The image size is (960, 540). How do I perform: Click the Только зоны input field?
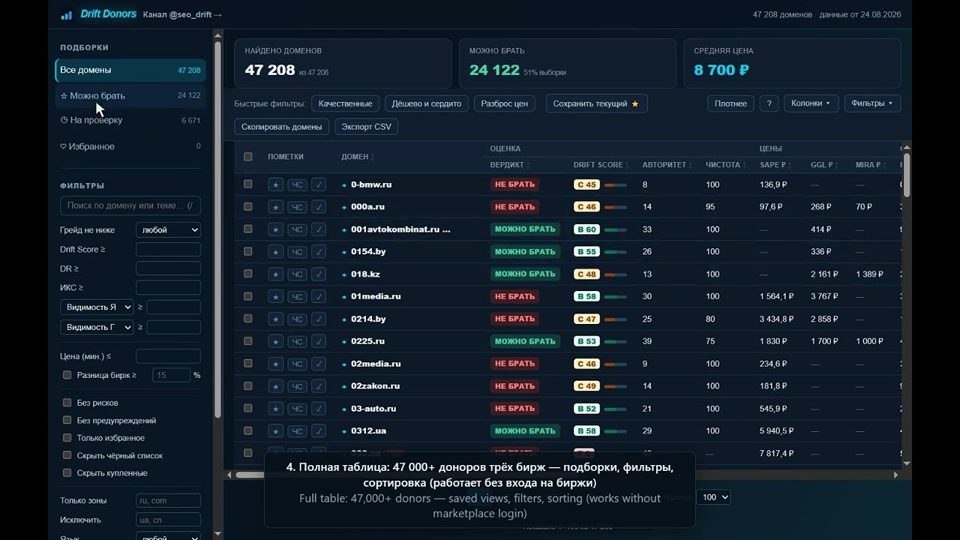pyautogui.click(x=168, y=500)
